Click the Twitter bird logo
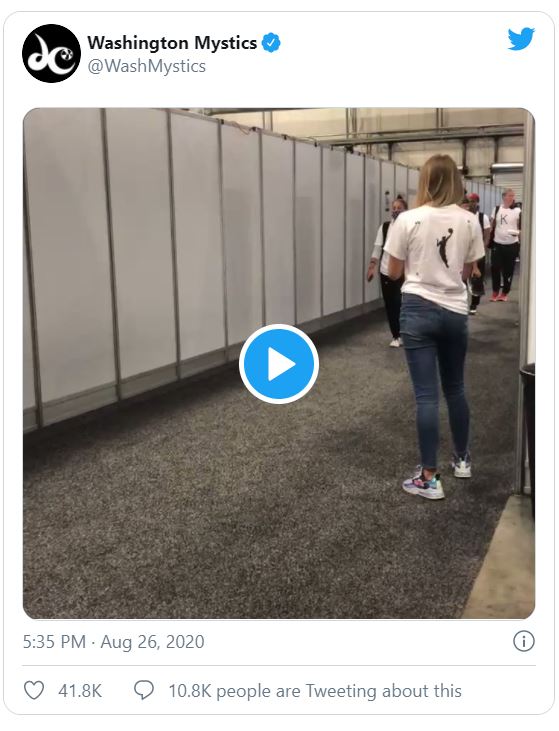Image resolution: width=559 pixels, height=731 pixels. click(521, 39)
